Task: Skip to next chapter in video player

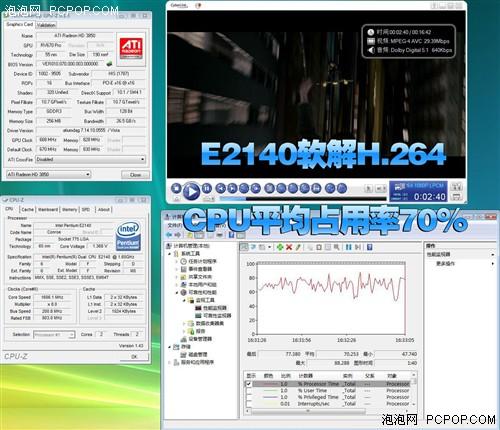Action: click(x=232, y=188)
